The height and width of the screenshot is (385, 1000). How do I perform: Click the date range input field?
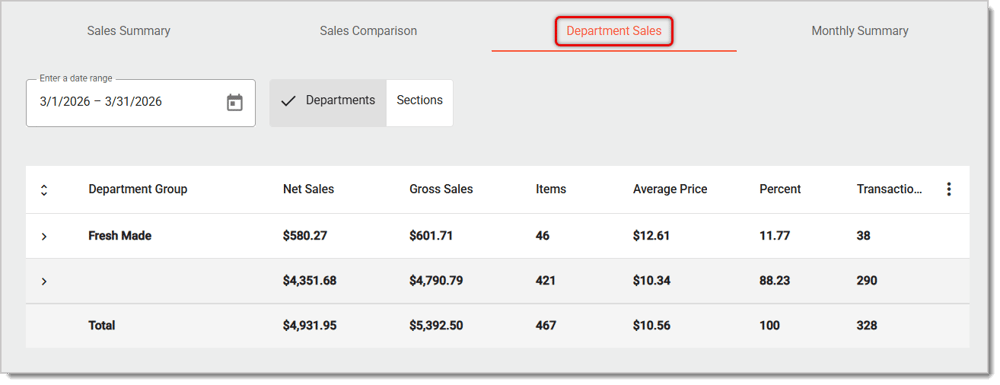(x=140, y=103)
